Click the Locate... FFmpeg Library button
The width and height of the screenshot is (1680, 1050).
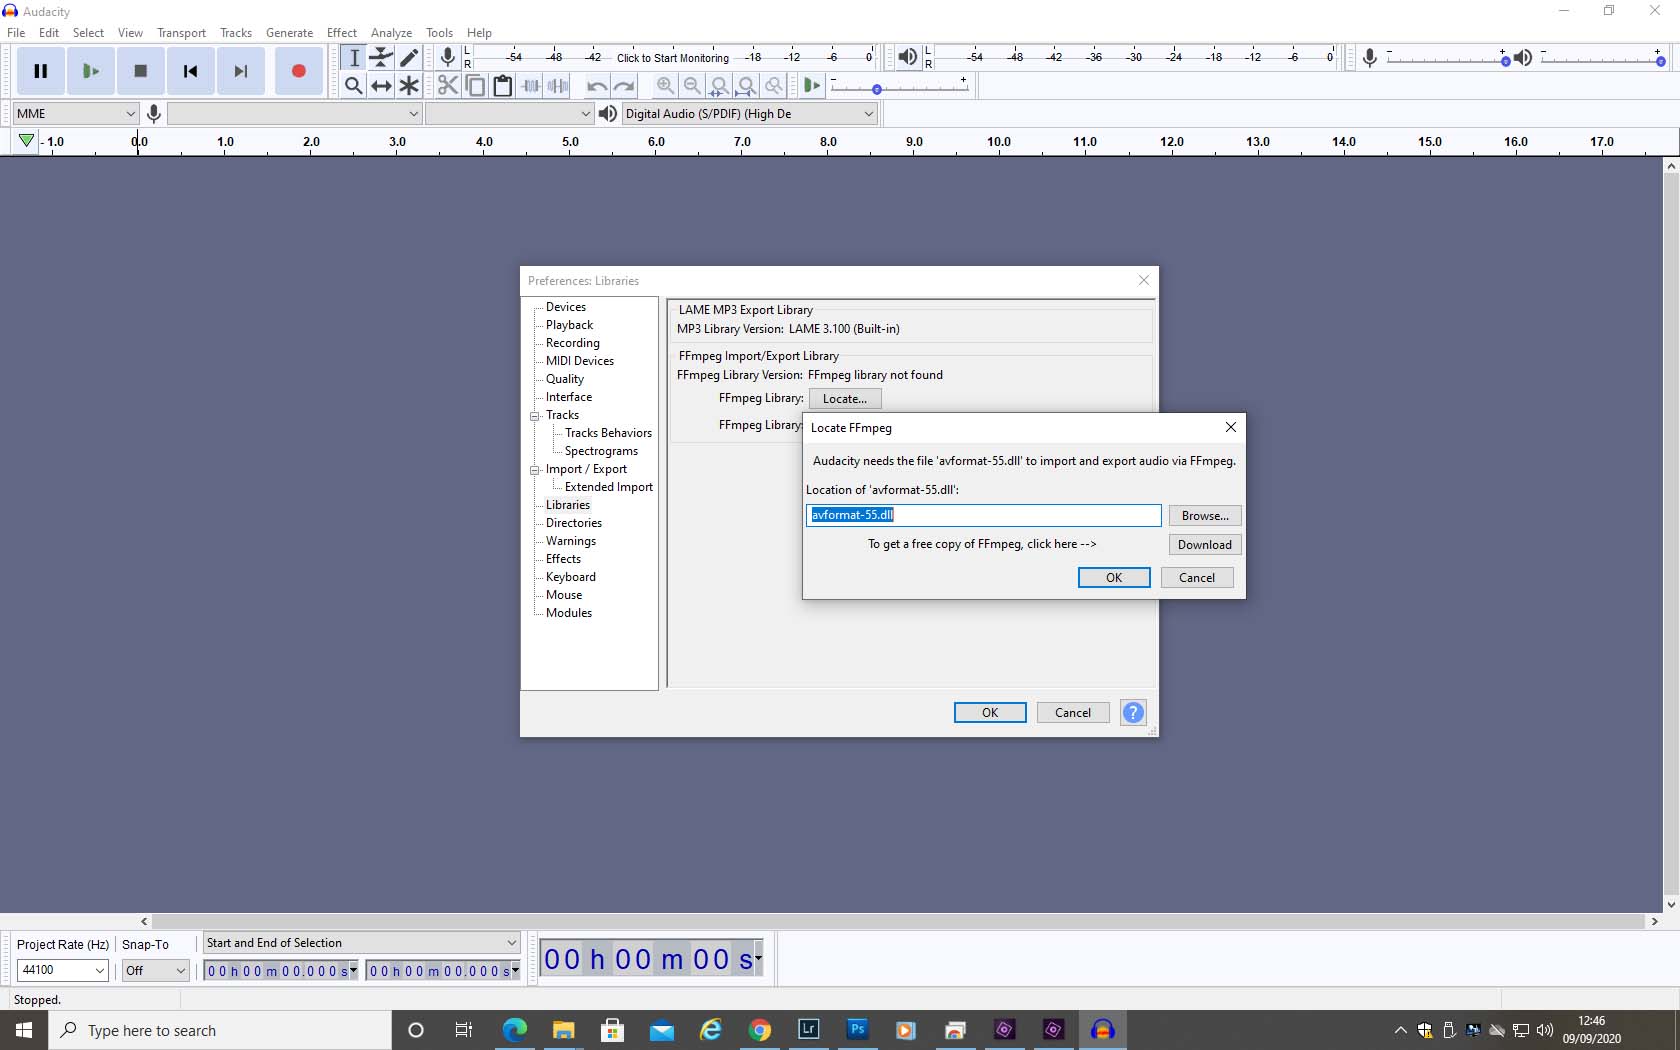pyautogui.click(x=845, y=399)
